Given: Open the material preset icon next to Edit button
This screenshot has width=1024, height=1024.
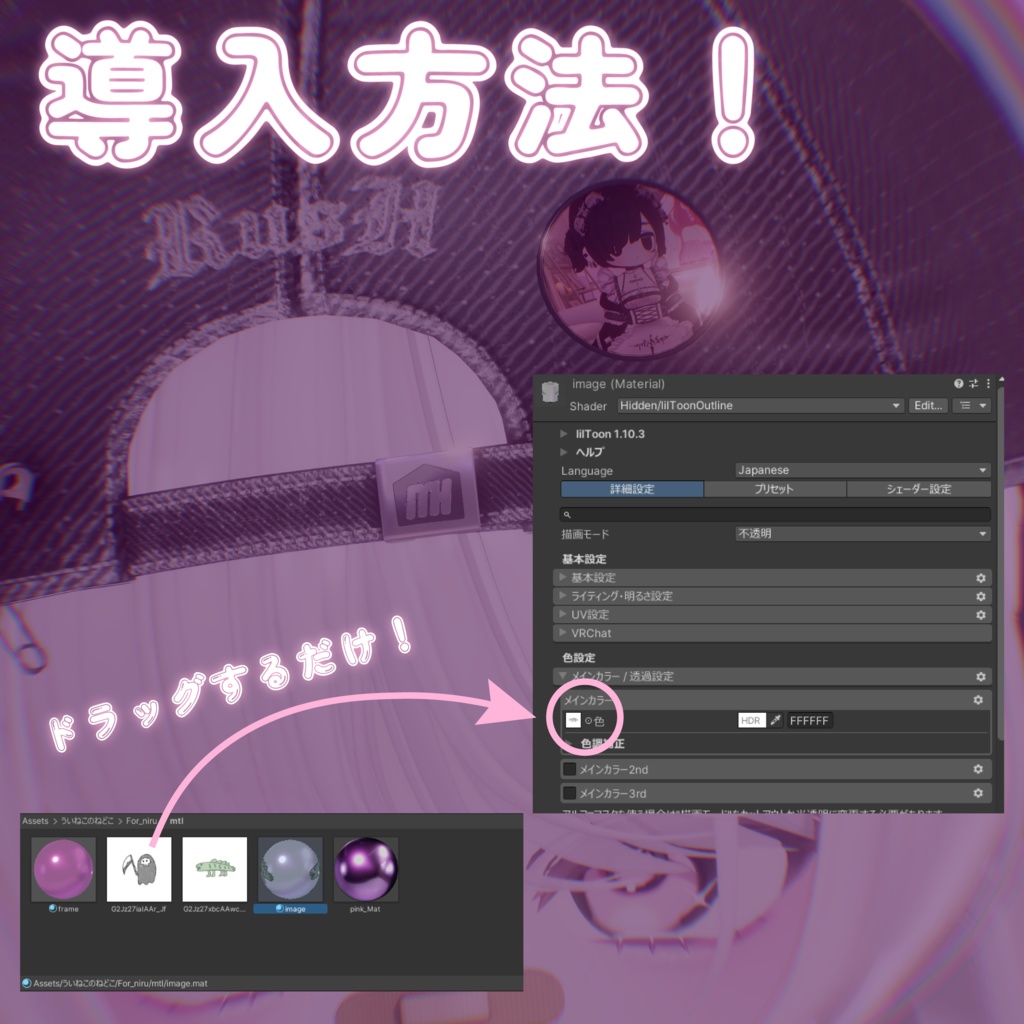Looking at the screenshot, I should 971,405.
